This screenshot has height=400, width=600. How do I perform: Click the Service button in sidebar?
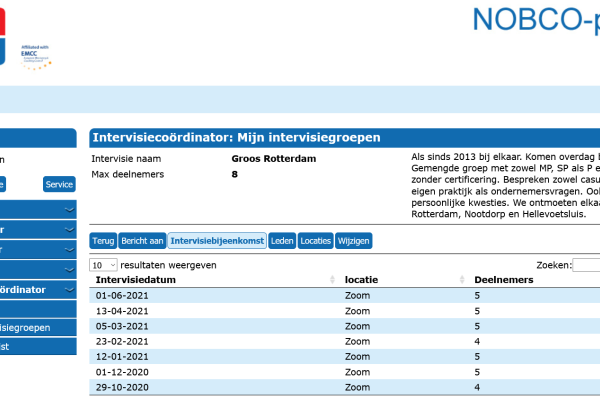pyautogui.click(x=59, y=184)
